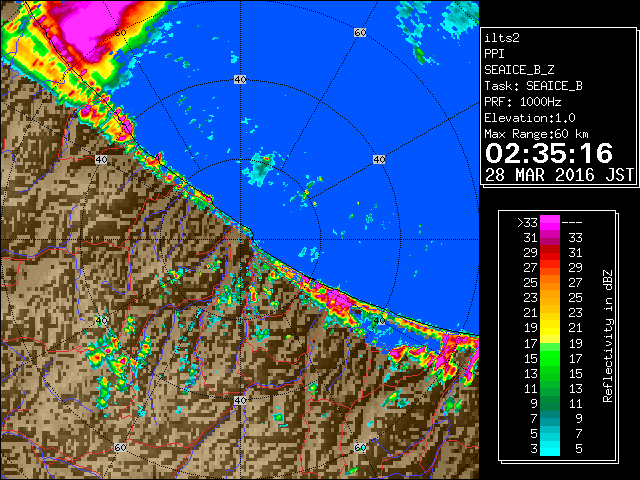
Task: Pick the red 29–31 dBZ legend swatch
Action: click(550, 253)
